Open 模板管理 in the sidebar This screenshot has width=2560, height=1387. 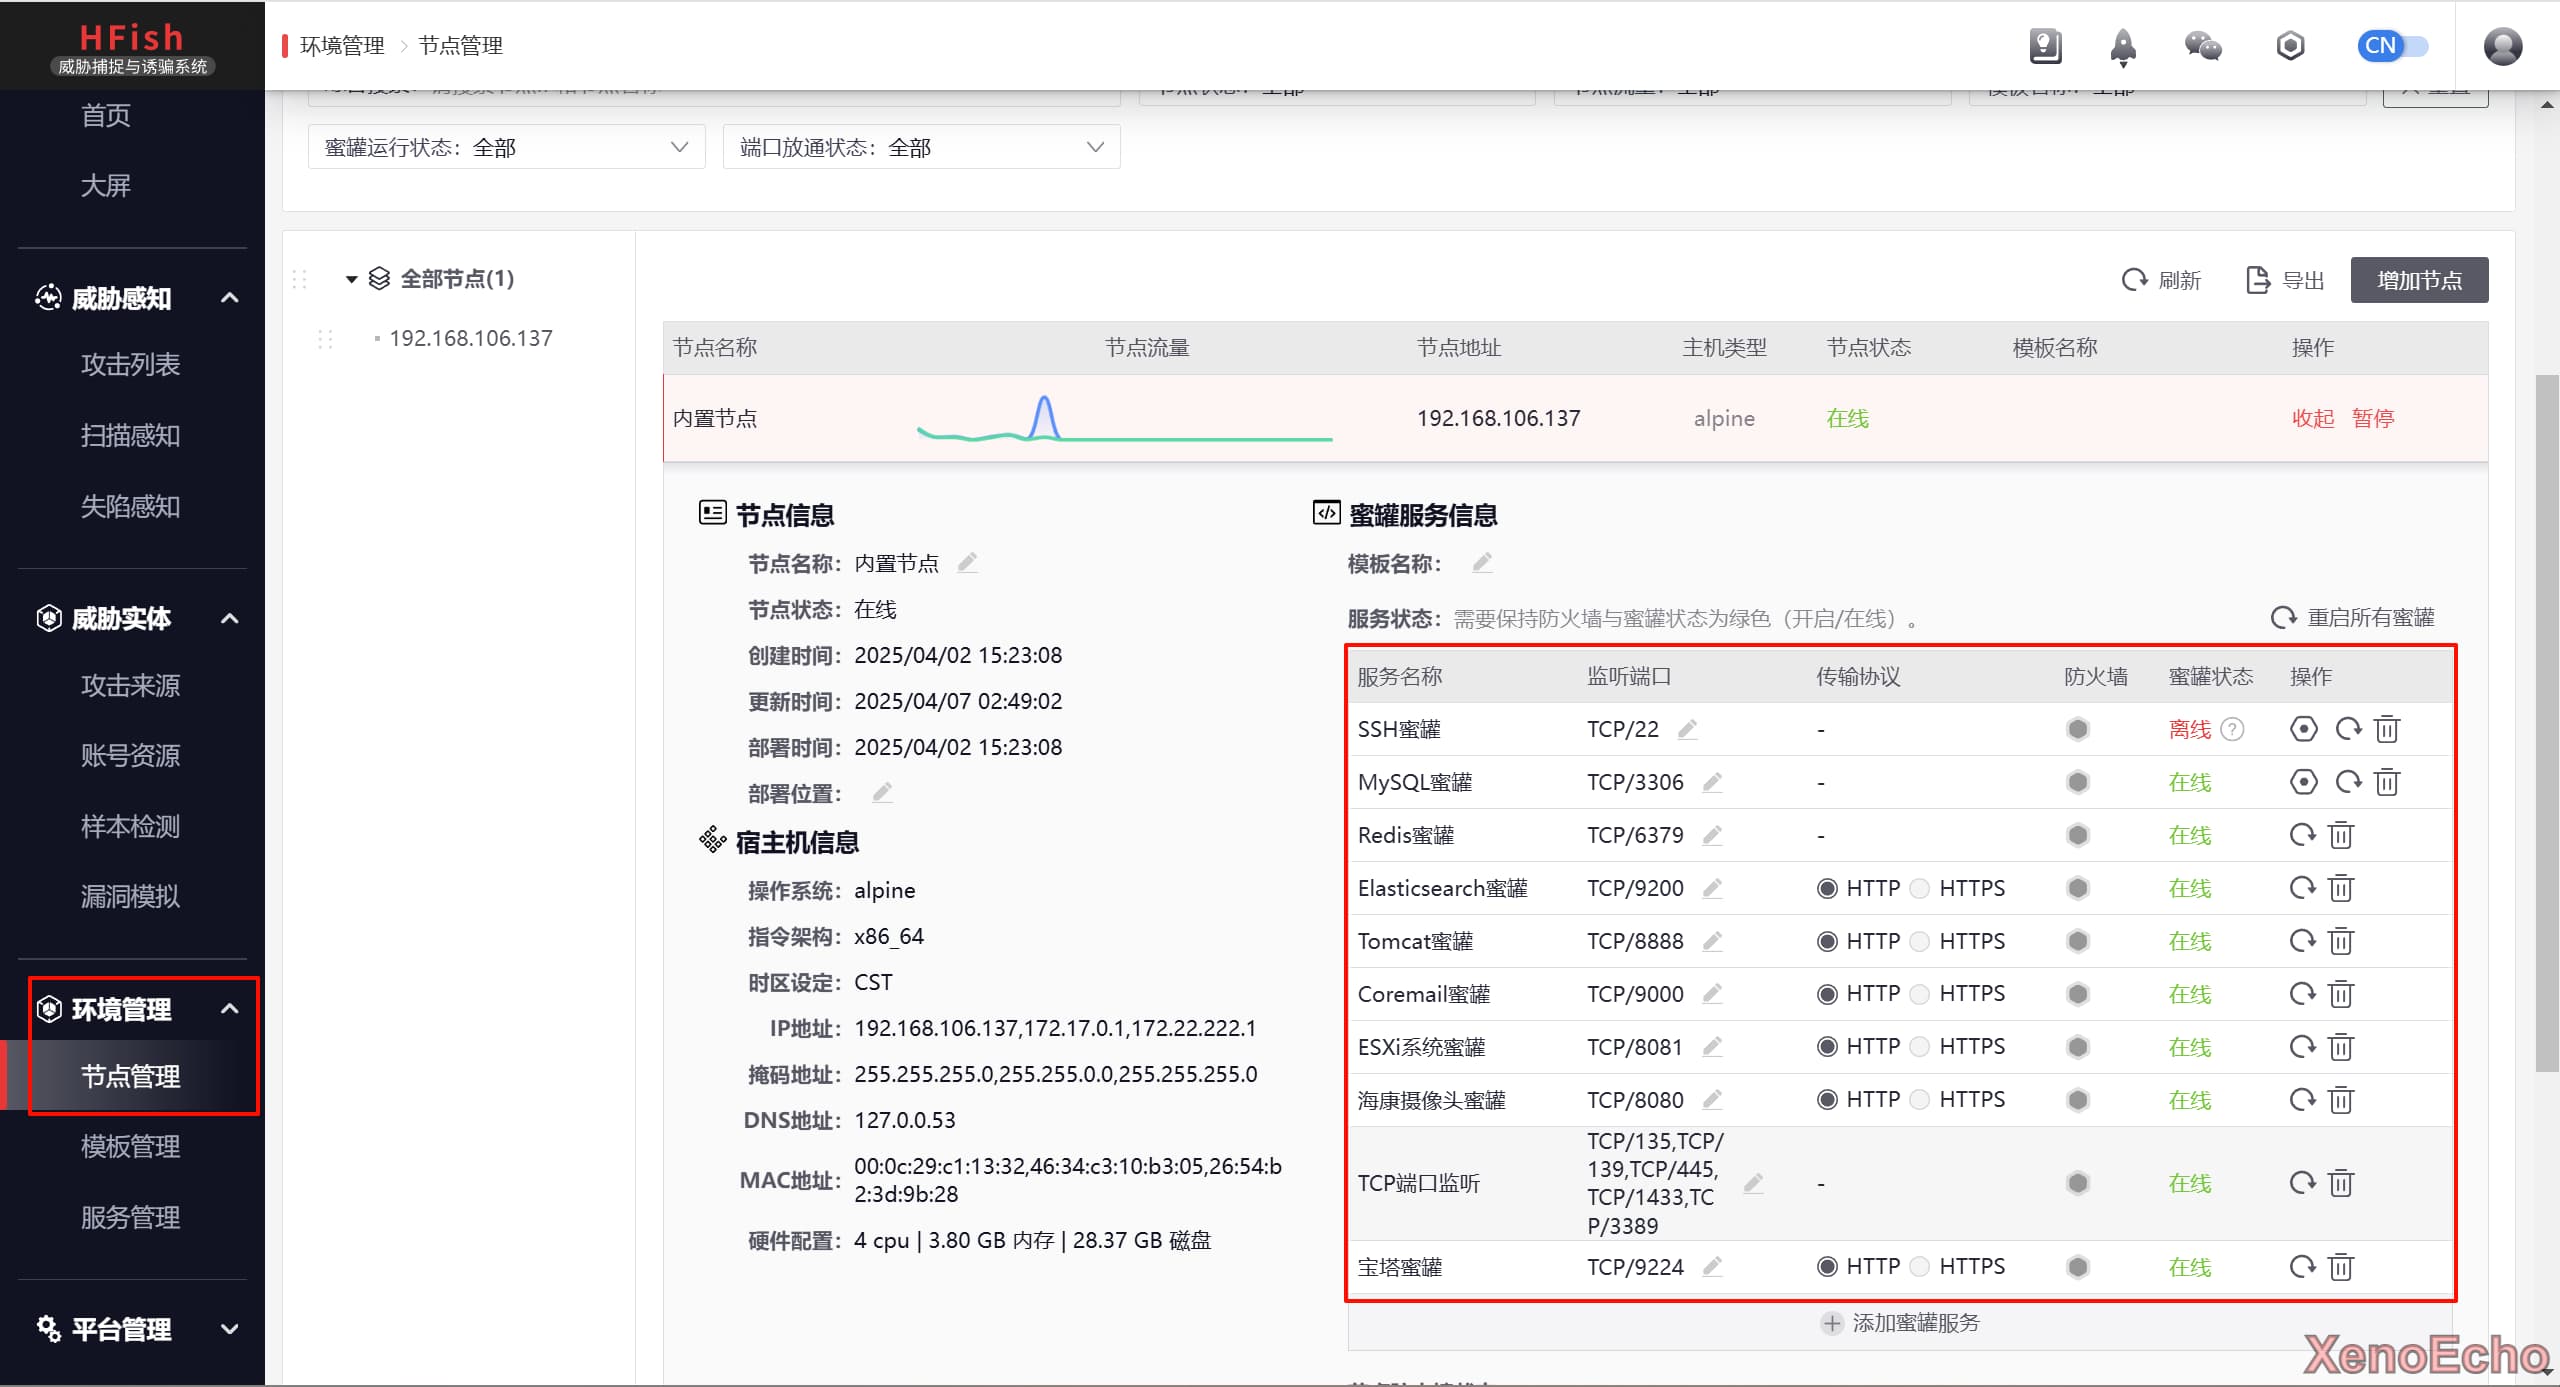(x=130, y=1147)
